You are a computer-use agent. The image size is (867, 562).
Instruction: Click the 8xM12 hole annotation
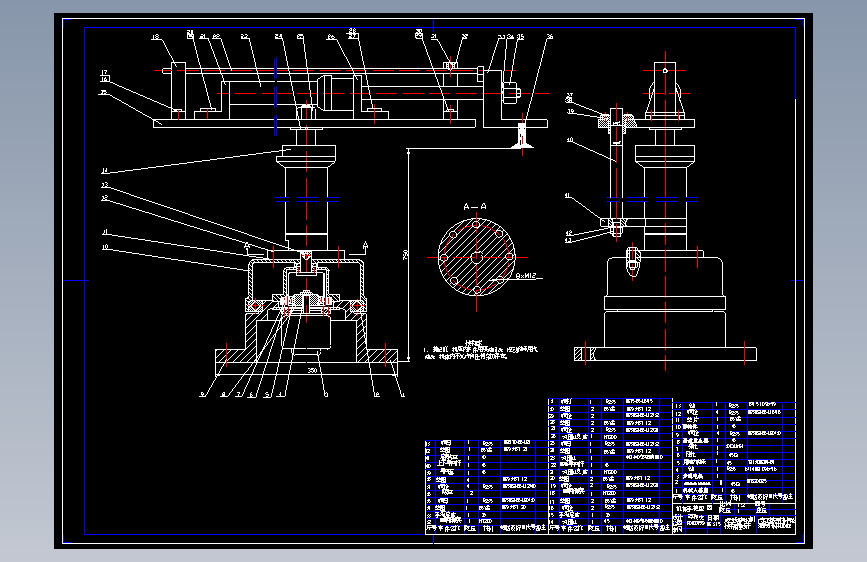[526, 275]
